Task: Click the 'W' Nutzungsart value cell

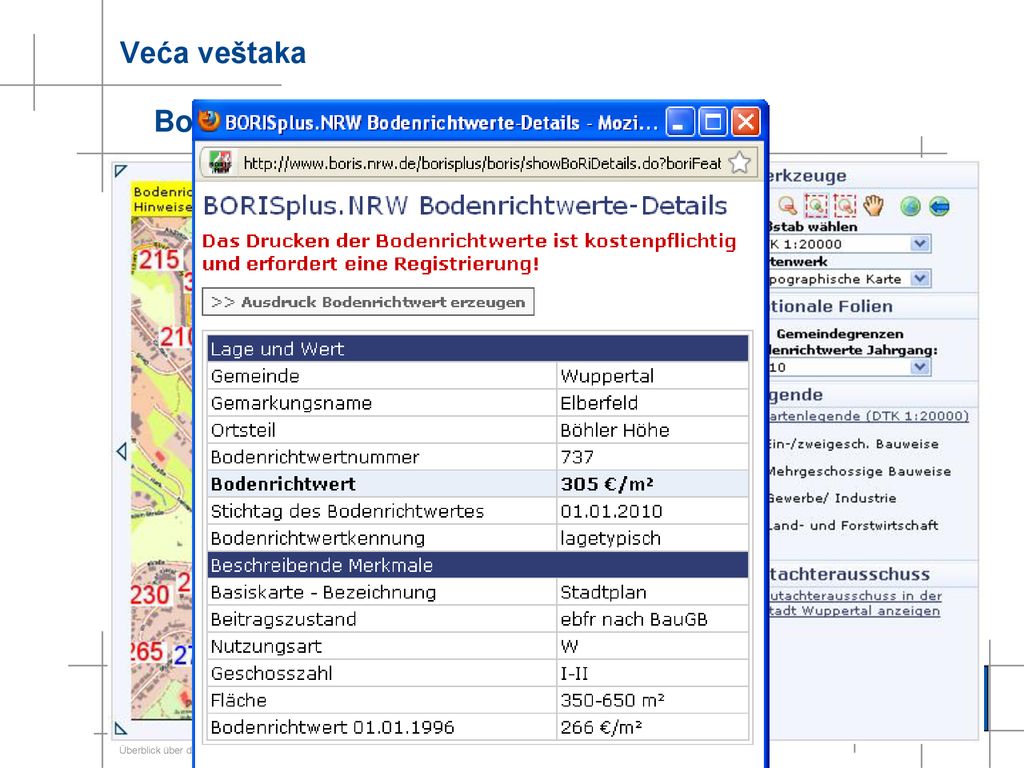Action: tap(652, 646)
